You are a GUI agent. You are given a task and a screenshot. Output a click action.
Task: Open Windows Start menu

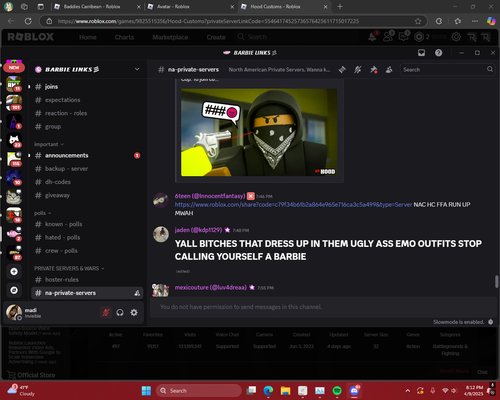coord(146,391)
